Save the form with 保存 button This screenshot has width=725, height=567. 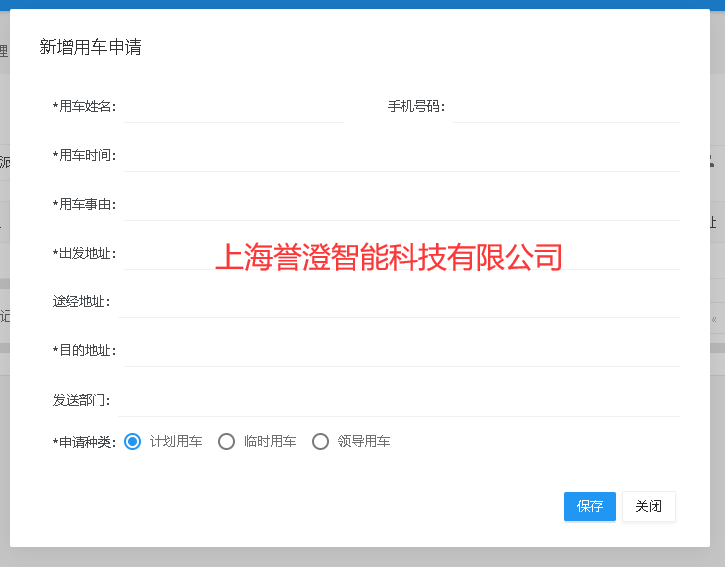pos(589,507)
